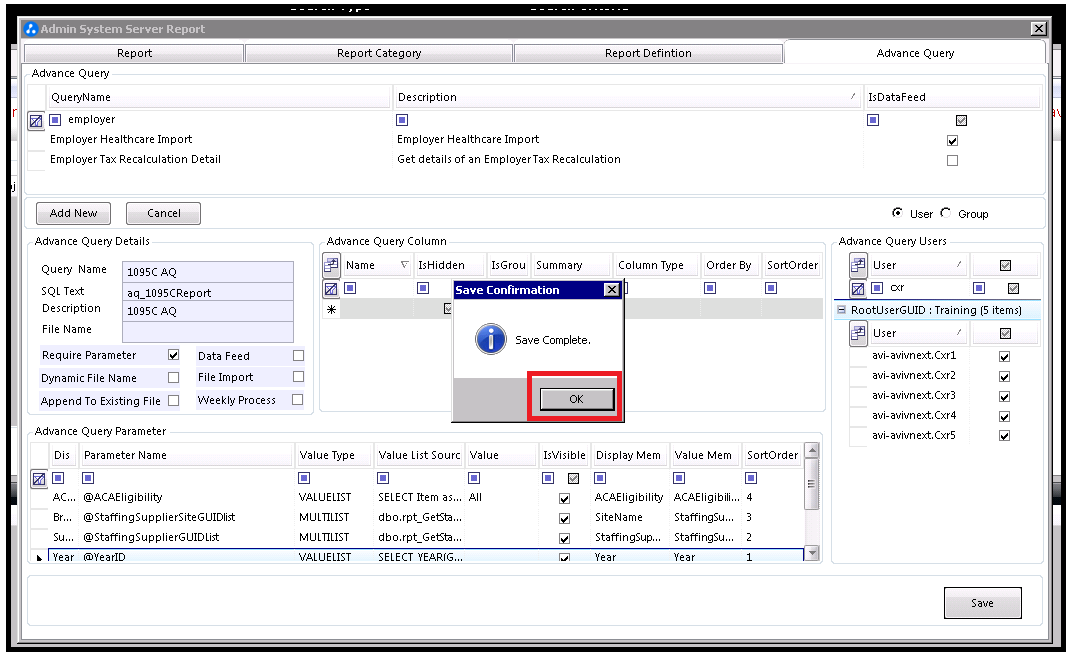Viewport: 1071px width, 654px height.
Task: Uncheck user avi-avivnext.Cxr3
Action: (x=1004, y=396)
